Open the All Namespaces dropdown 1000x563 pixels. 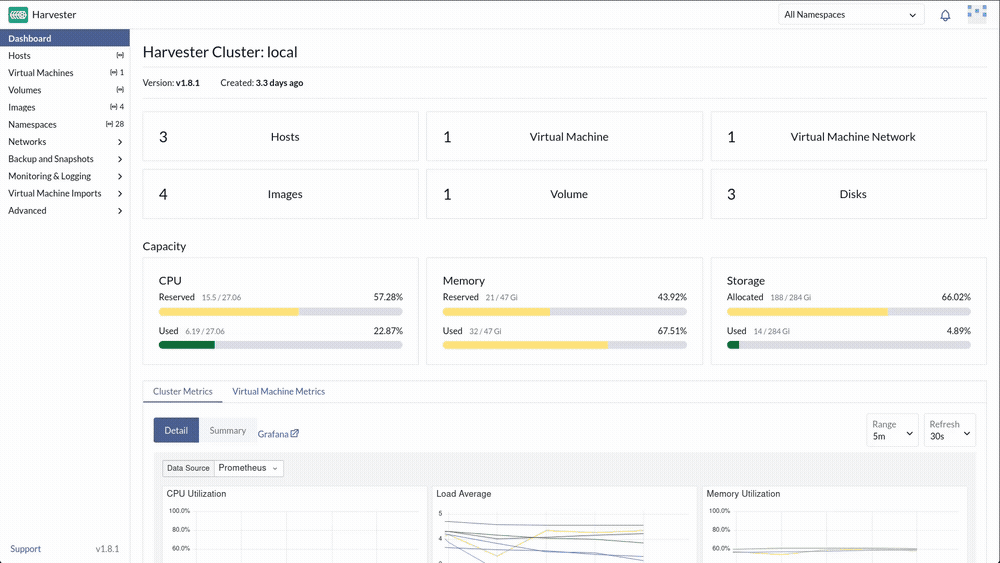(x=851, y=15)
